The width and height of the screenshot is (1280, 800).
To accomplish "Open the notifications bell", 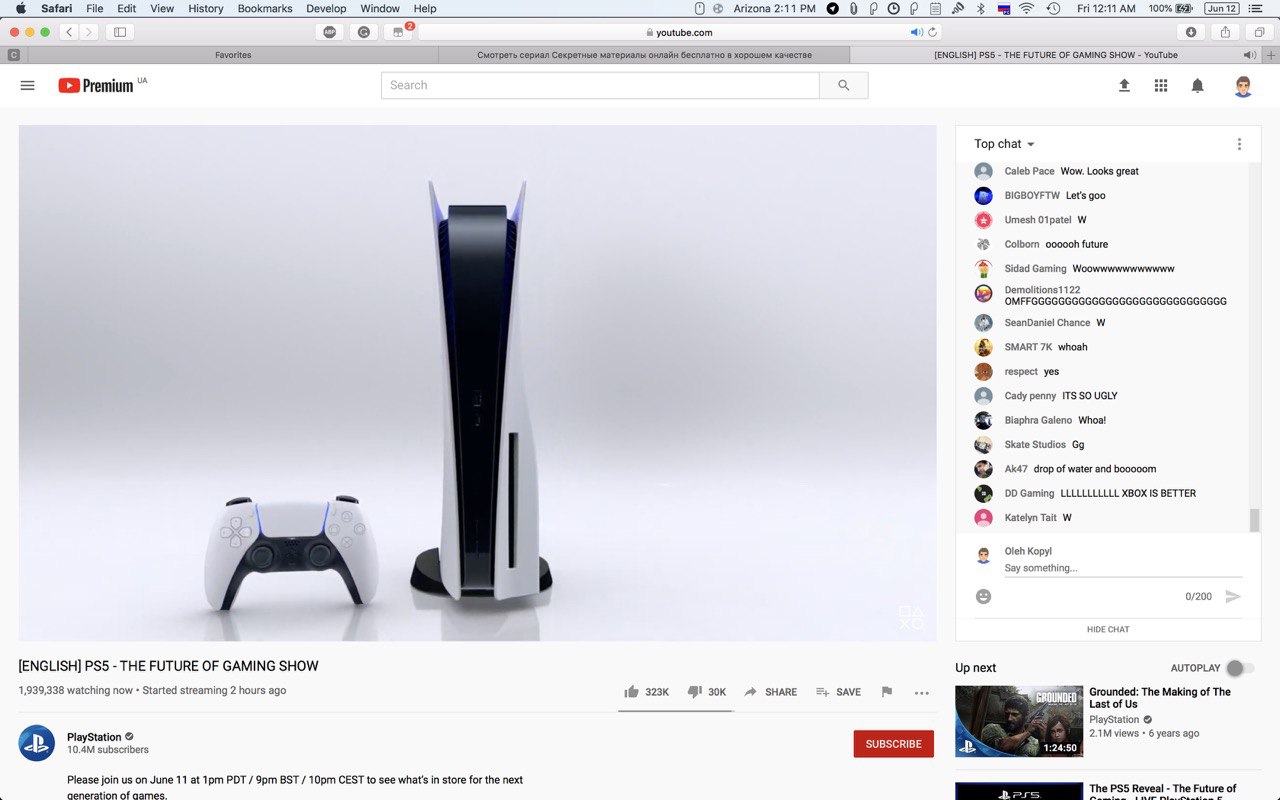I will (x=1197, y=86).
